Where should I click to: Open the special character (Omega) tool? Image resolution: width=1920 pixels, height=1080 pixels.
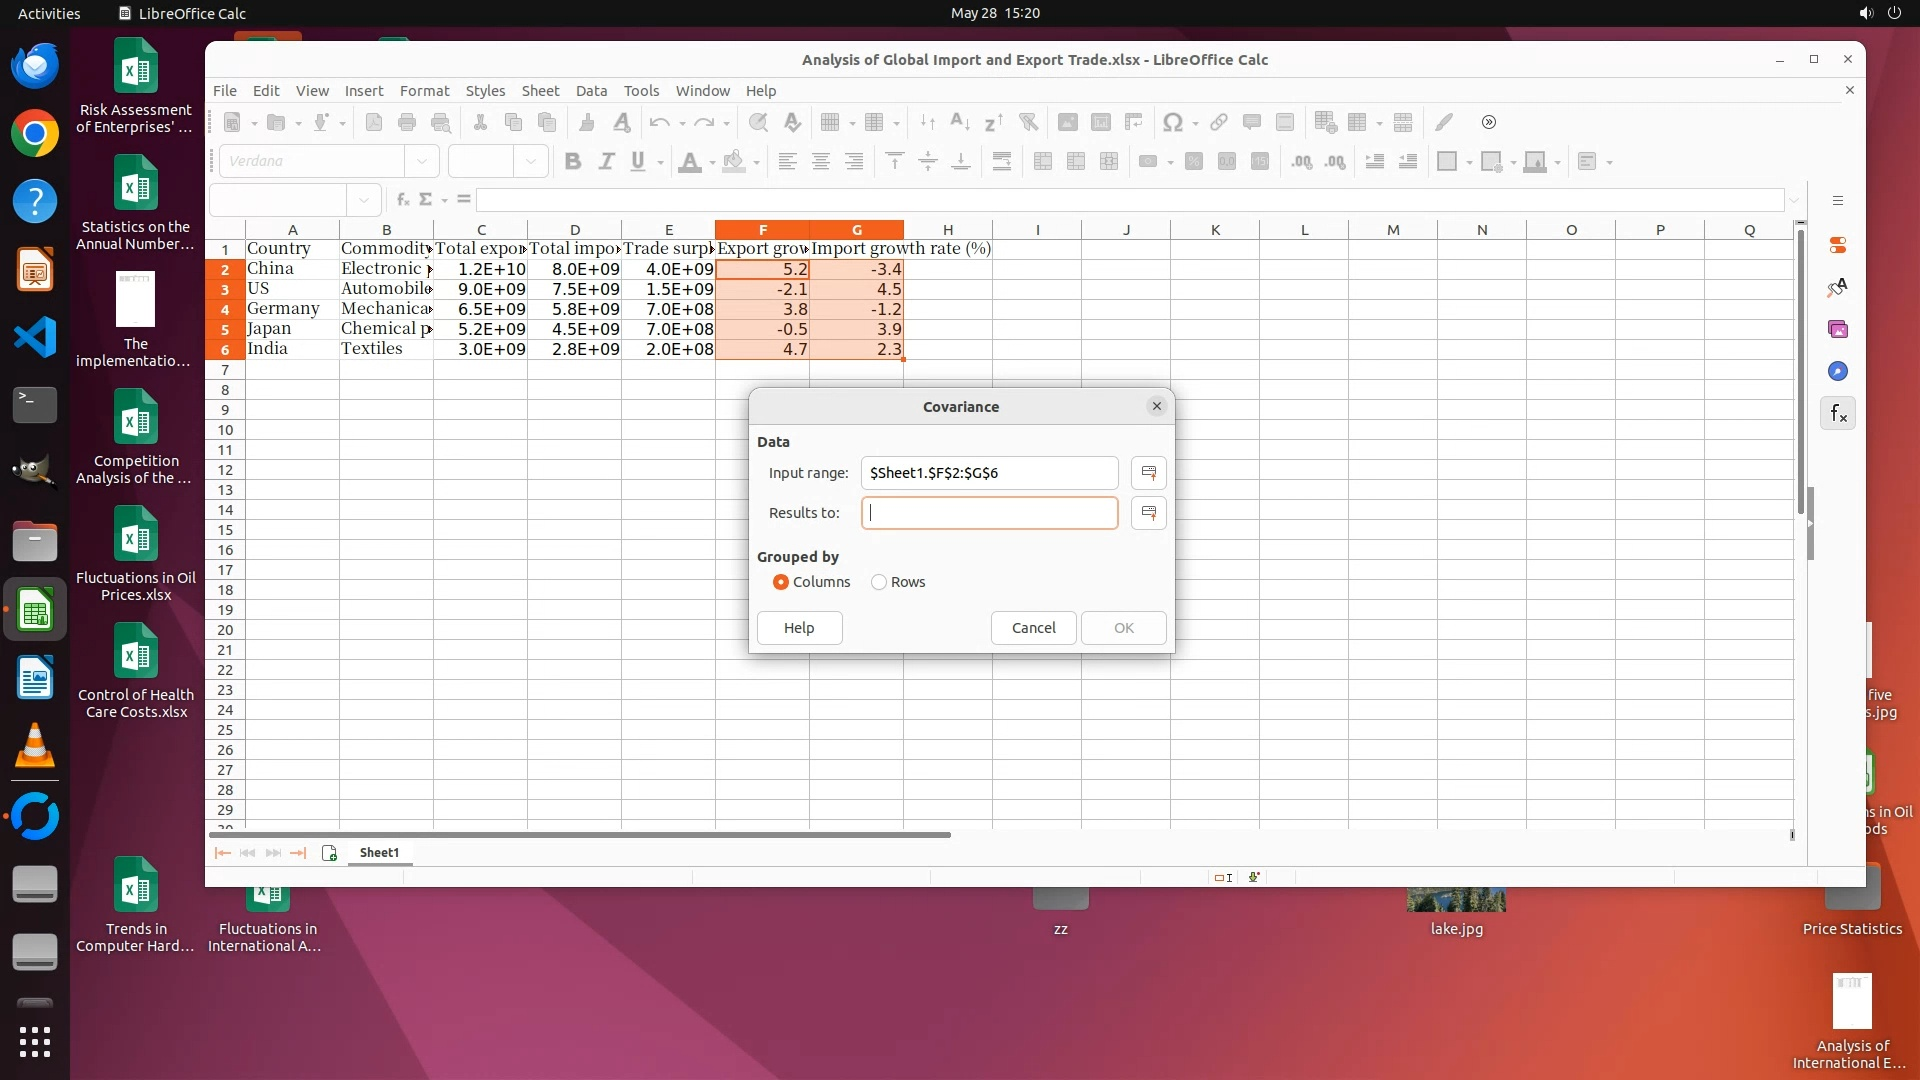coord(1172,122)
